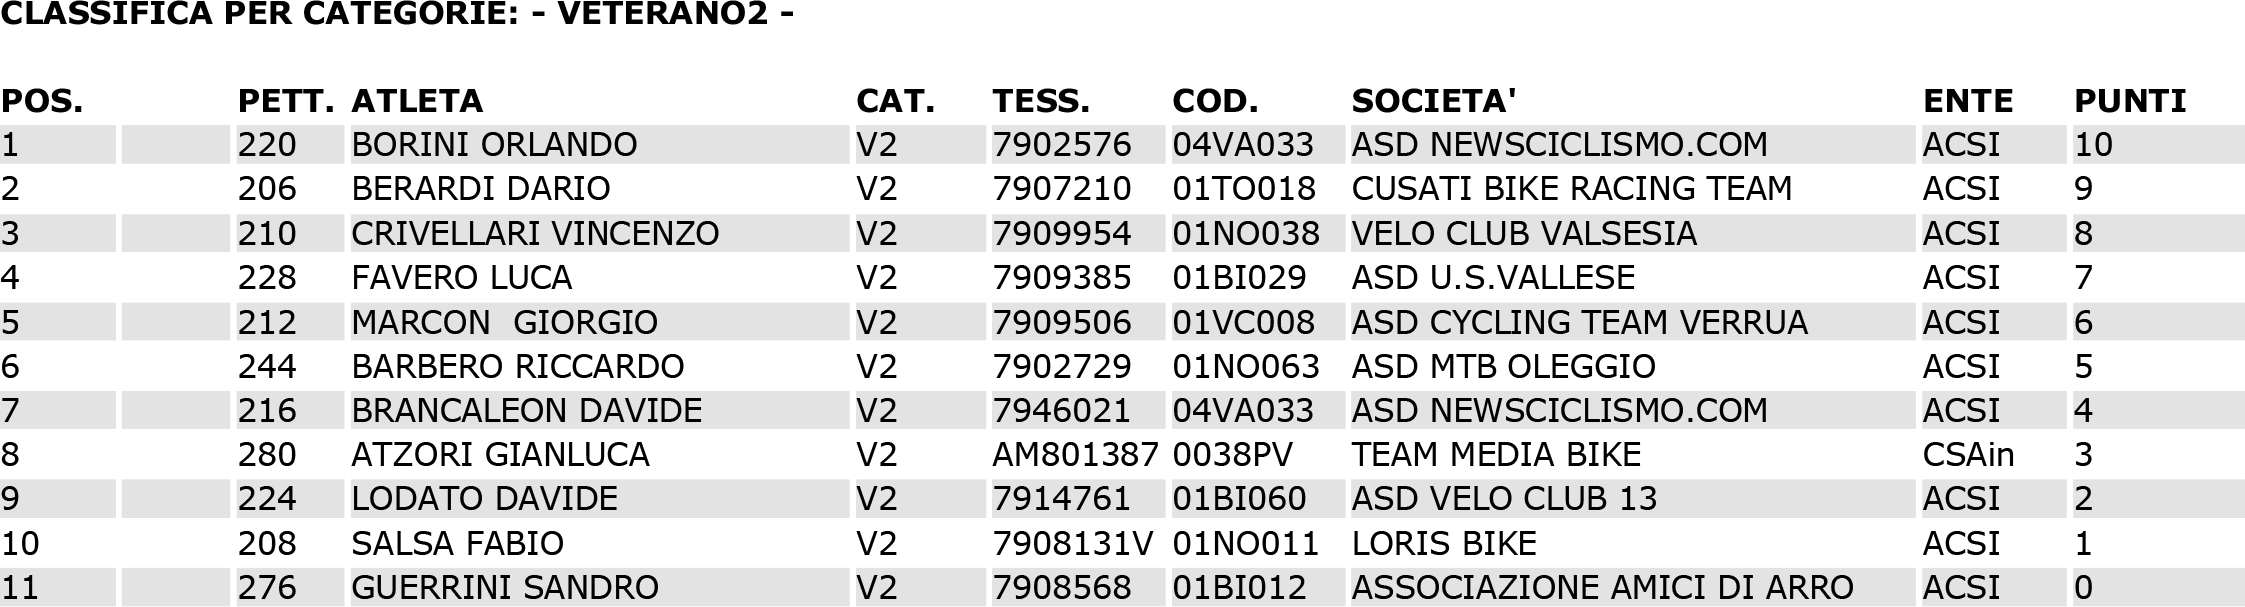Click the ATLETA column header
The image size is (2245, 607).
(417, 101)
